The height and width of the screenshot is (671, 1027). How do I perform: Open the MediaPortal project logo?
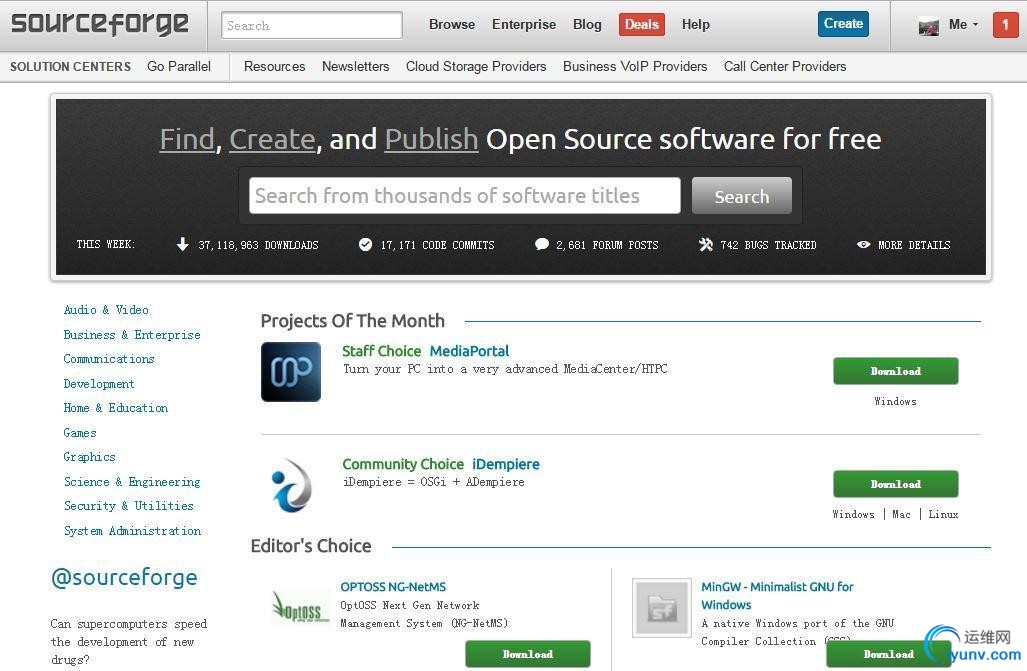[x=291, y=372]
